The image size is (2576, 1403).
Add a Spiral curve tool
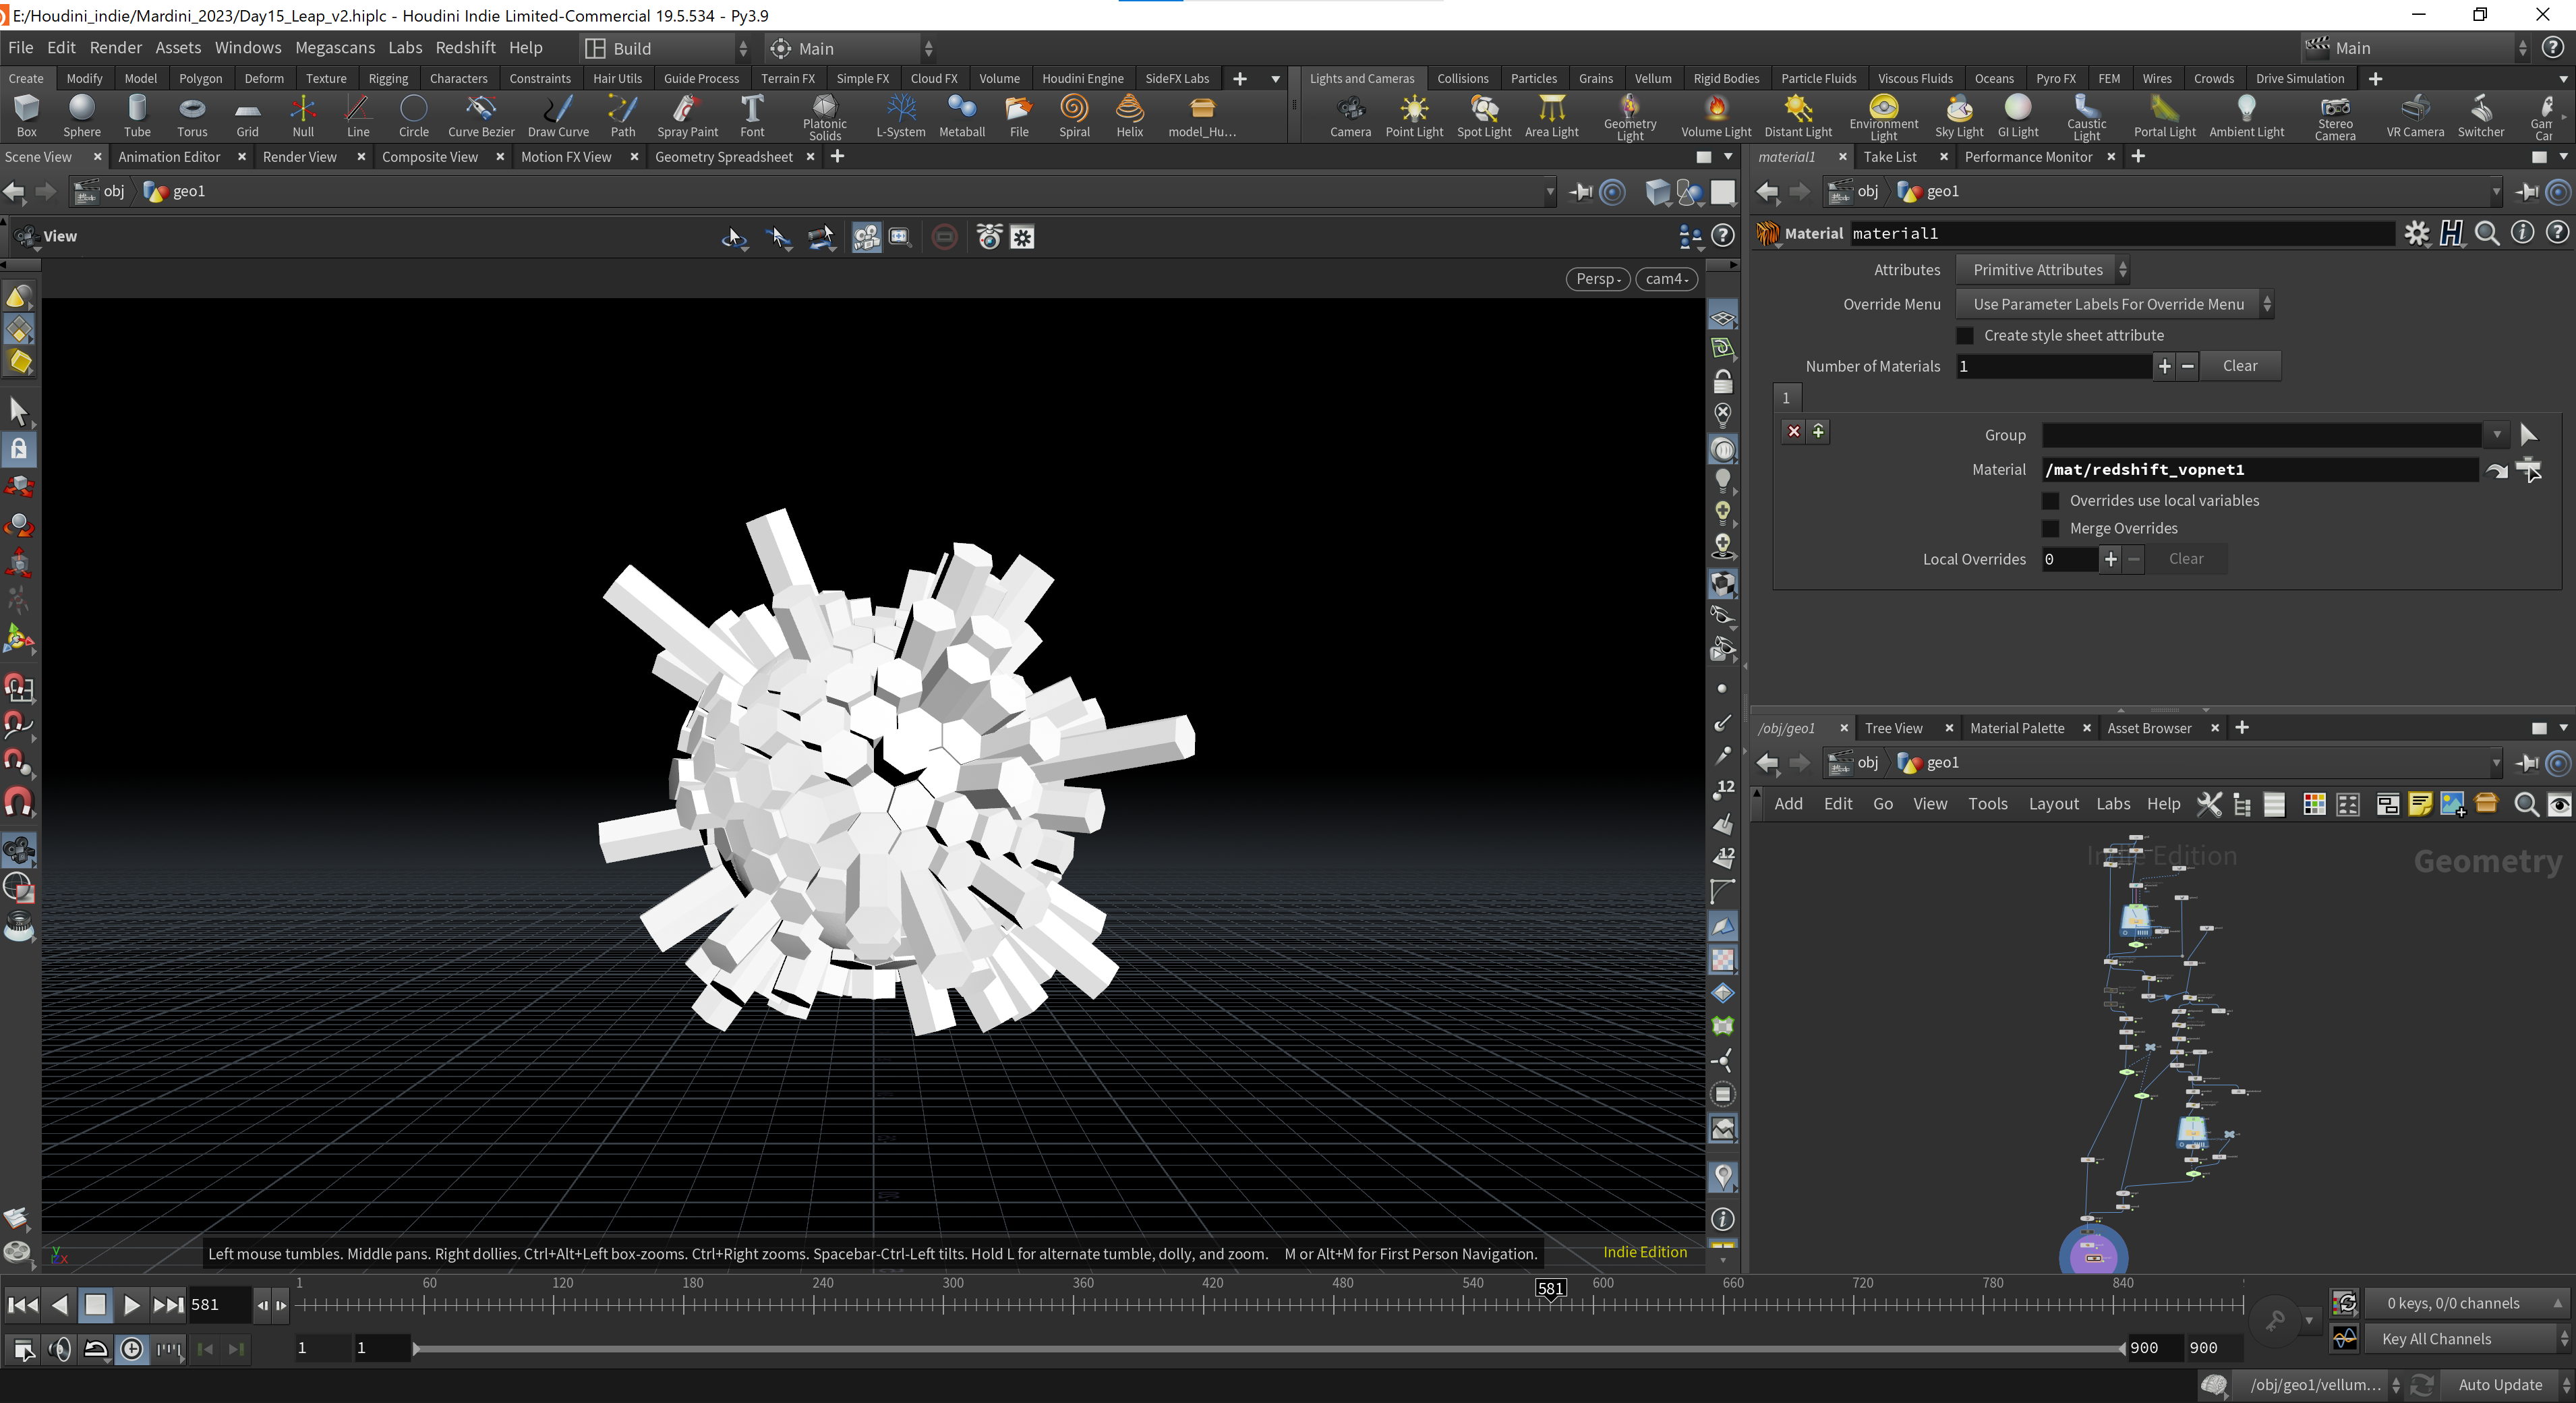[x=1074, y=116]
